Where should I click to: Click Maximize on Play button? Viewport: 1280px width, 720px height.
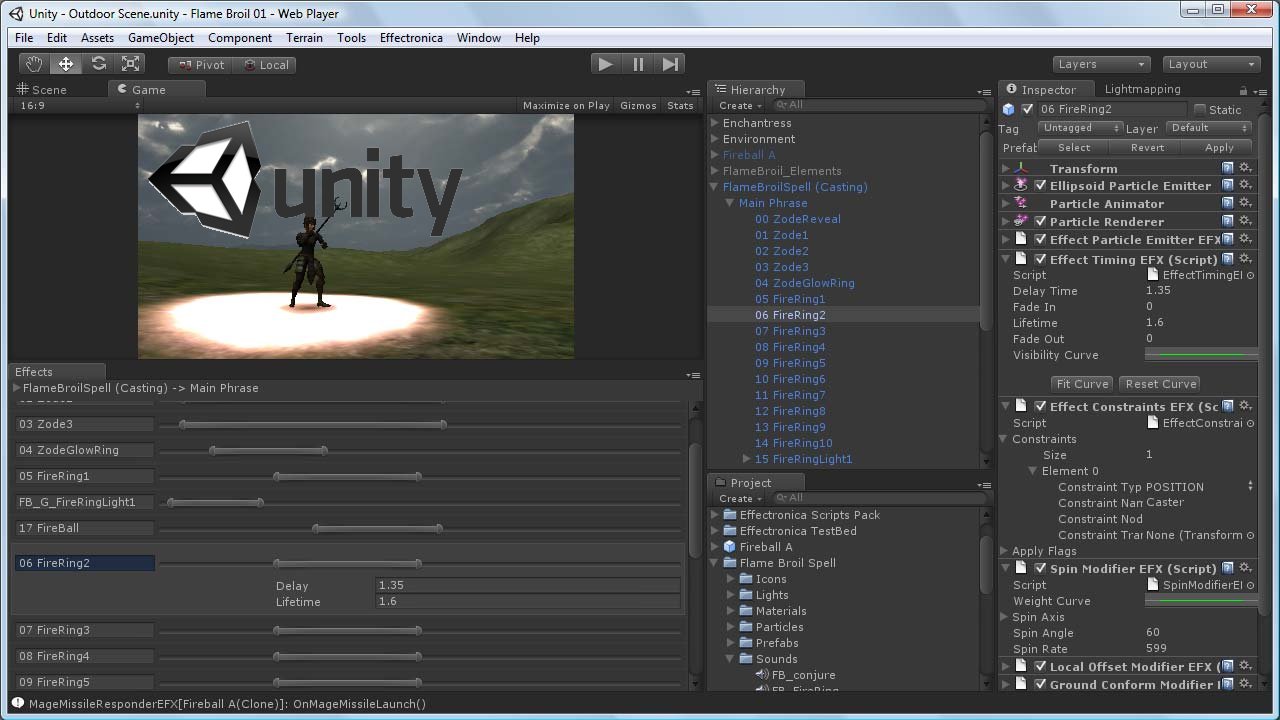pyautogui.click(x=566, y=105)
